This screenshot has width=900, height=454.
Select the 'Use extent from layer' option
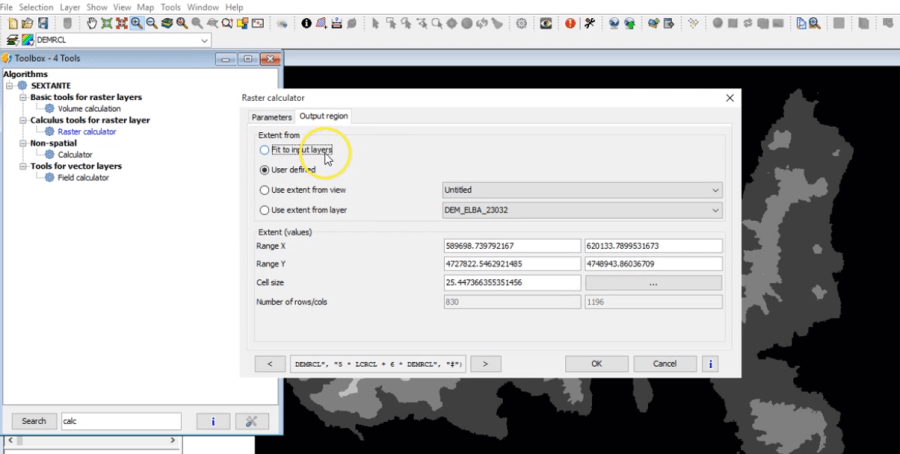264,210
